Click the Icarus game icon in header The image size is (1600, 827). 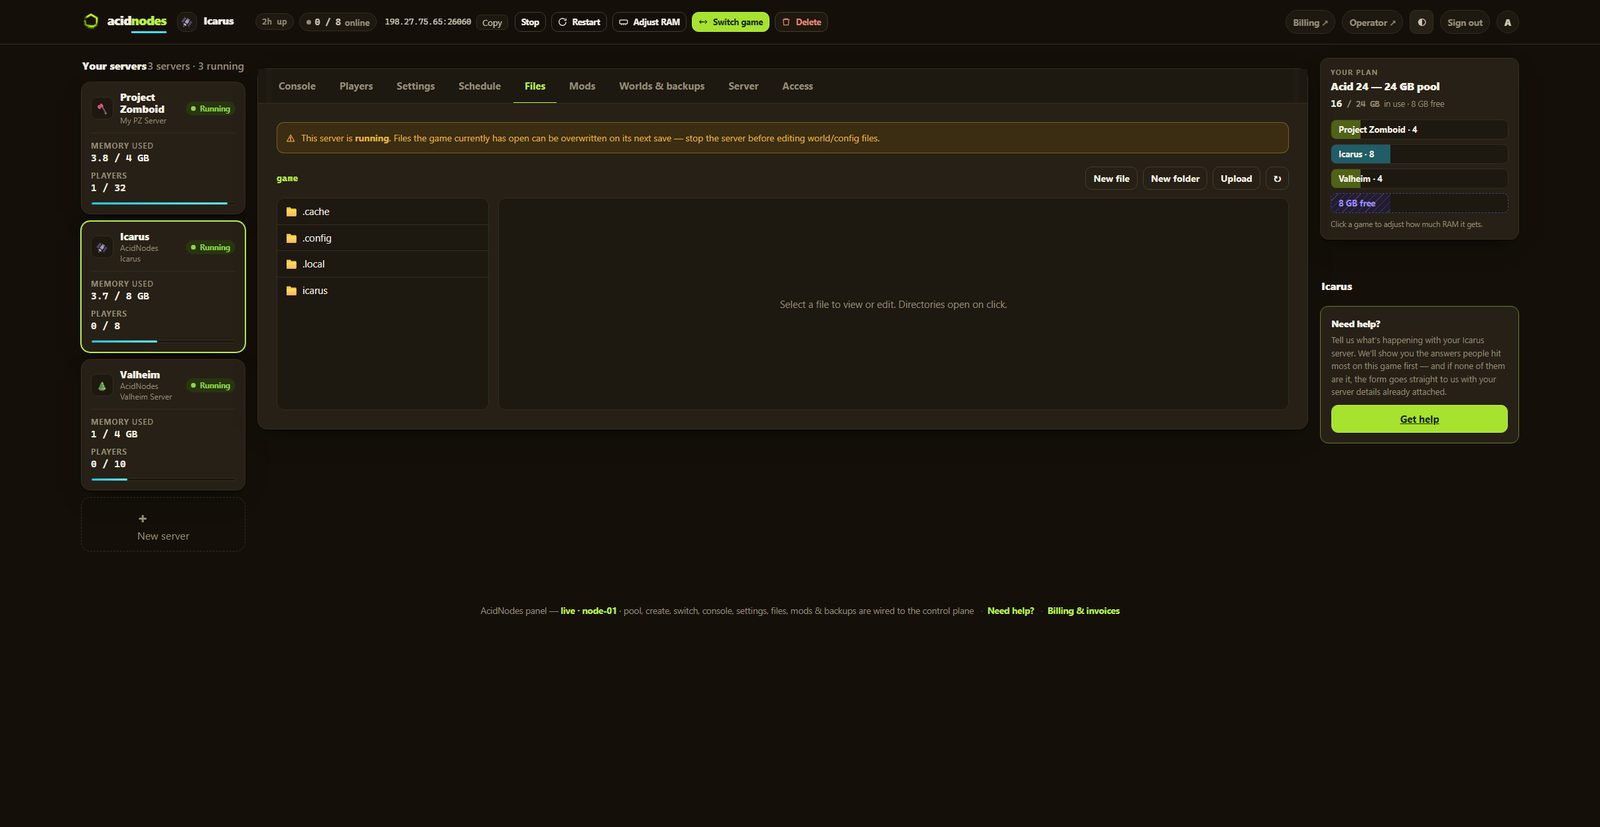coord(187,22)
